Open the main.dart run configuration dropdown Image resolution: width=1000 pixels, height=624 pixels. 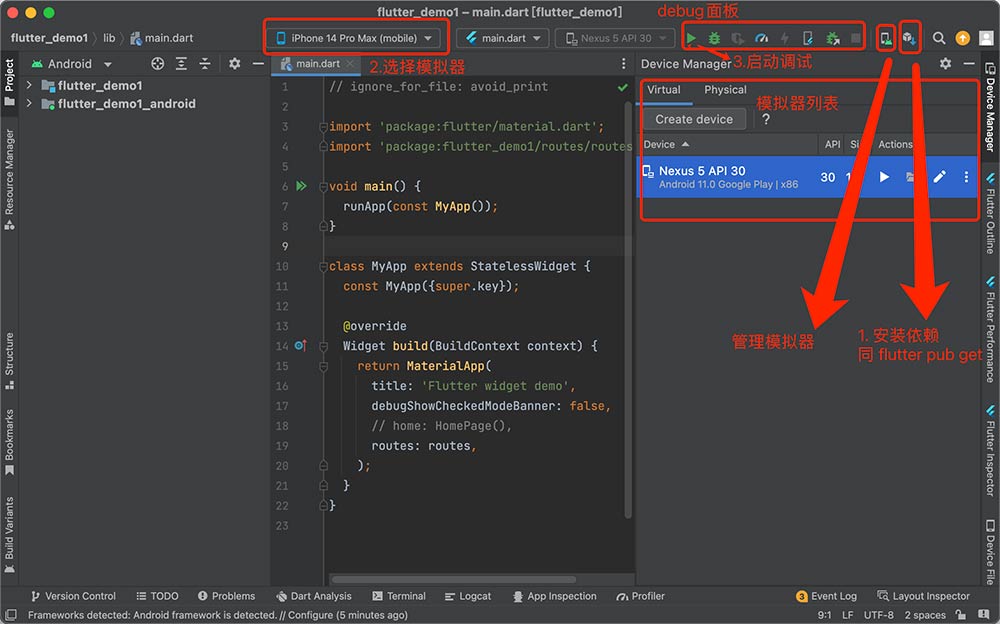click(x=502, y=38)
